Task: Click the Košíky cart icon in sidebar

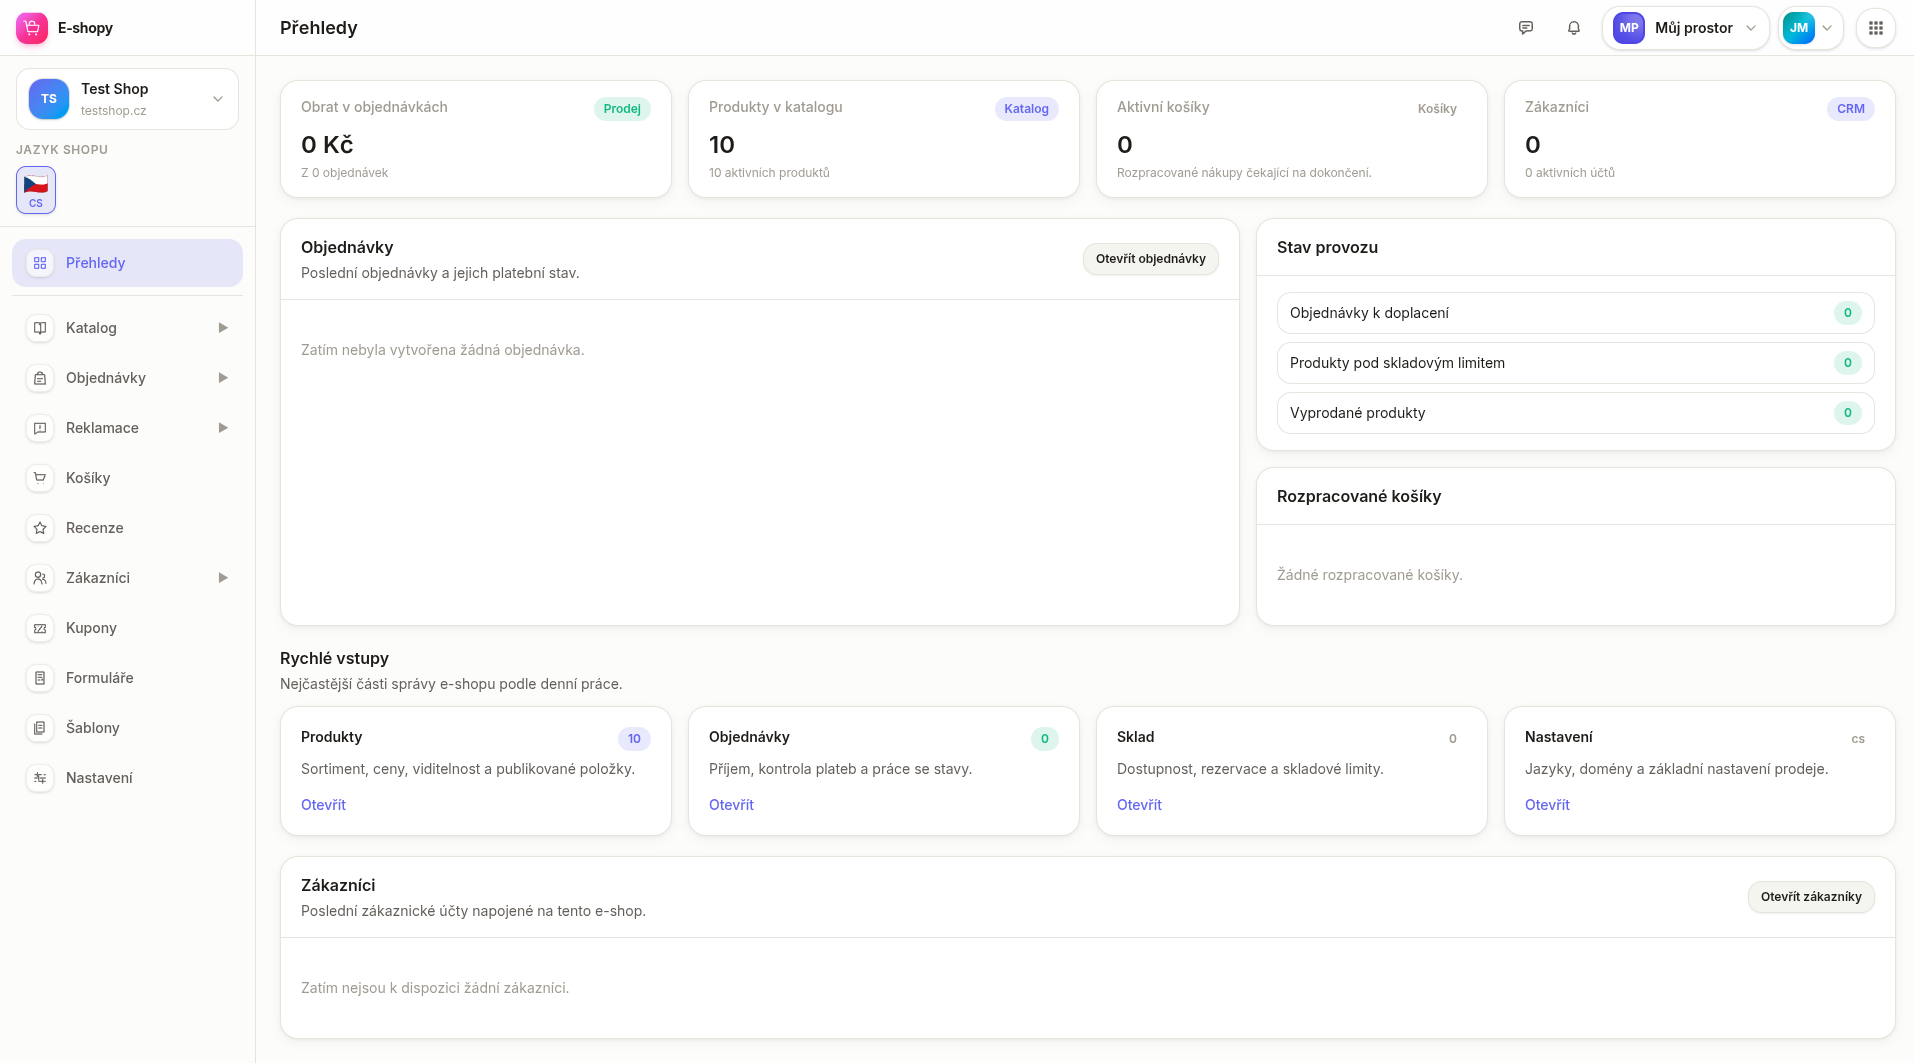Action: point(40,478)
